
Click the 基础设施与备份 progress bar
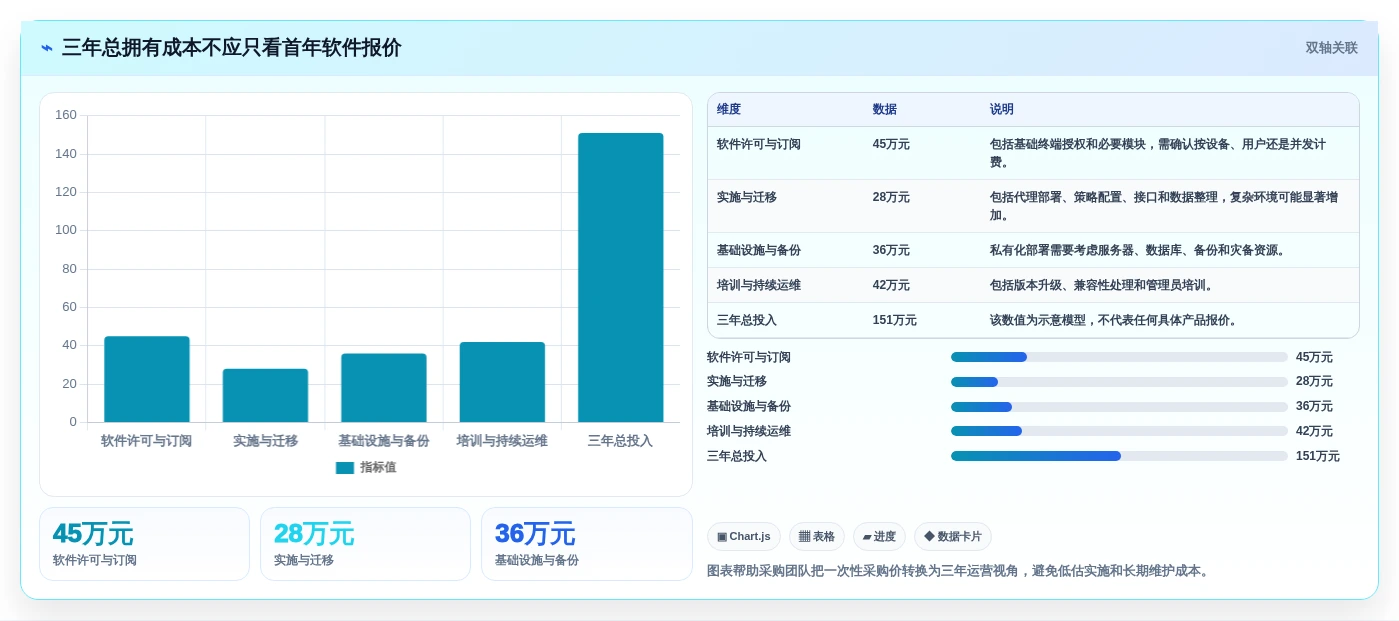pos(1119,407)
